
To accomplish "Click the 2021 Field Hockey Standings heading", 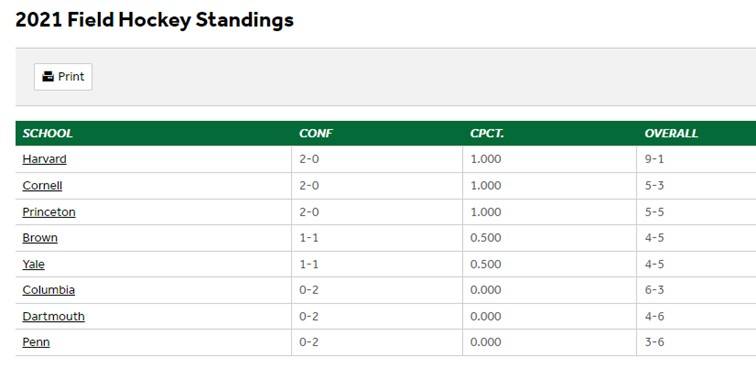I will coord(154,20).
